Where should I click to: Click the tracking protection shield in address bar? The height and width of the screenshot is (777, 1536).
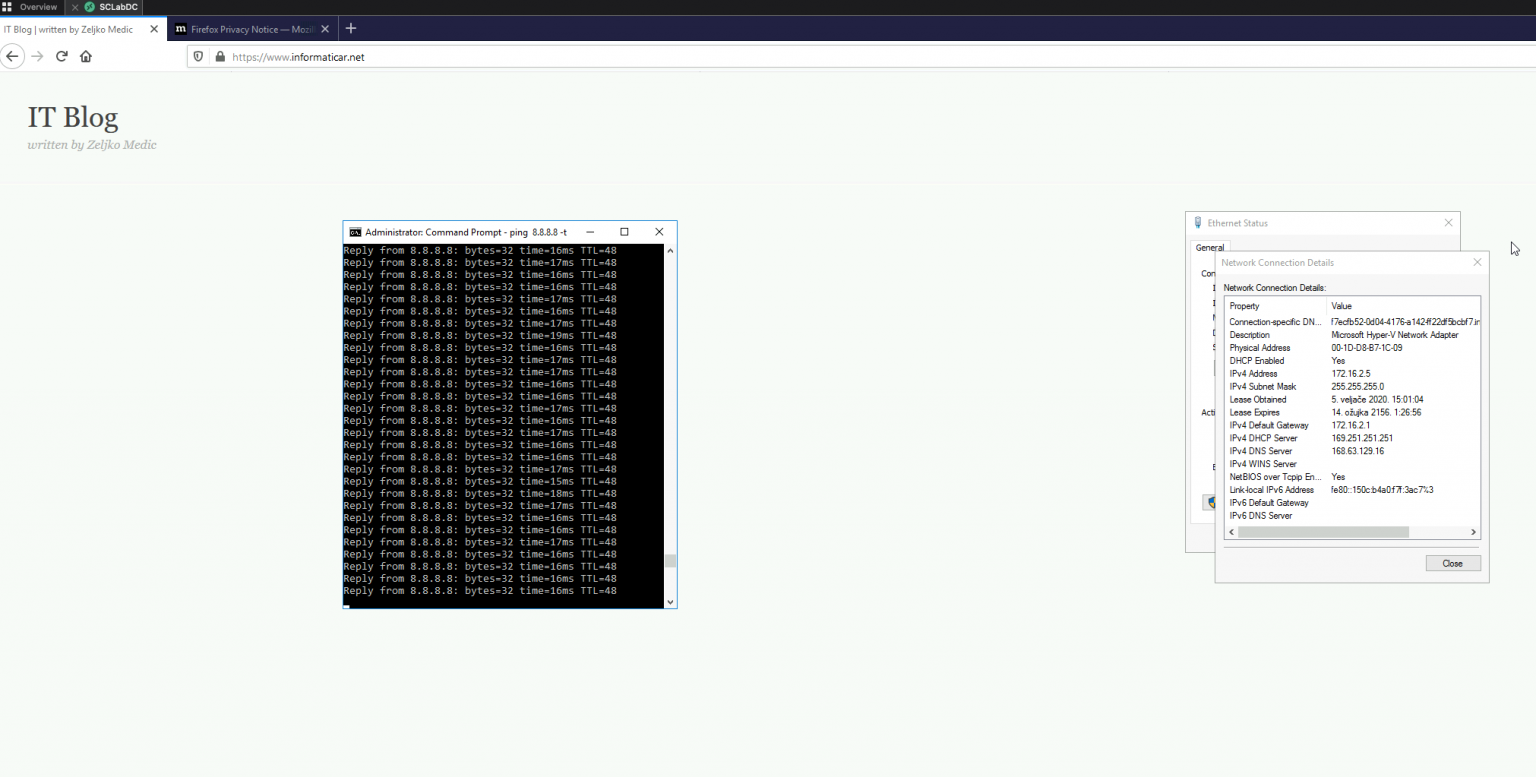coord(198,56)
